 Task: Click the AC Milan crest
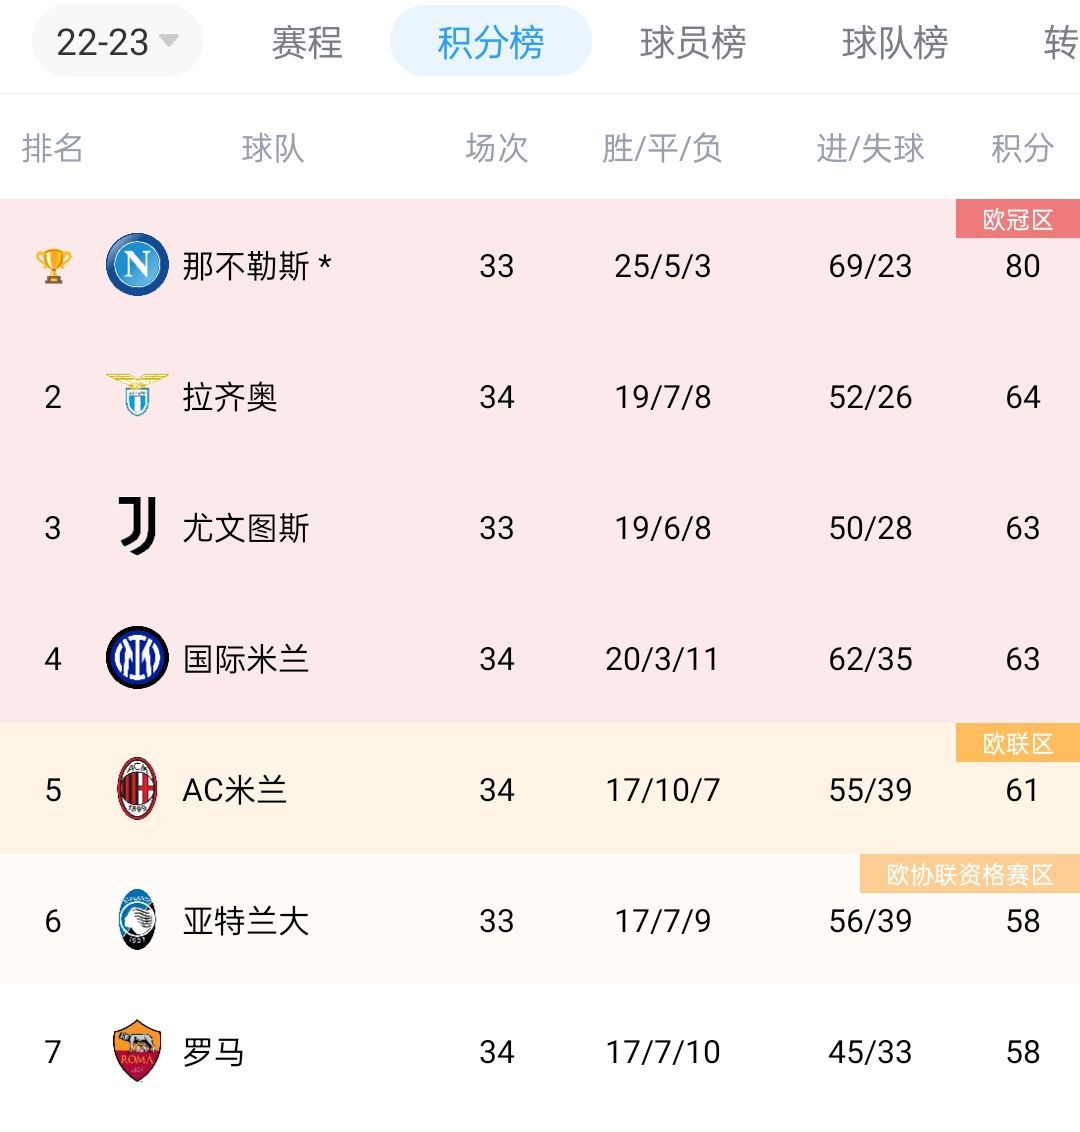pyautogui.click(x=137, y=788)
